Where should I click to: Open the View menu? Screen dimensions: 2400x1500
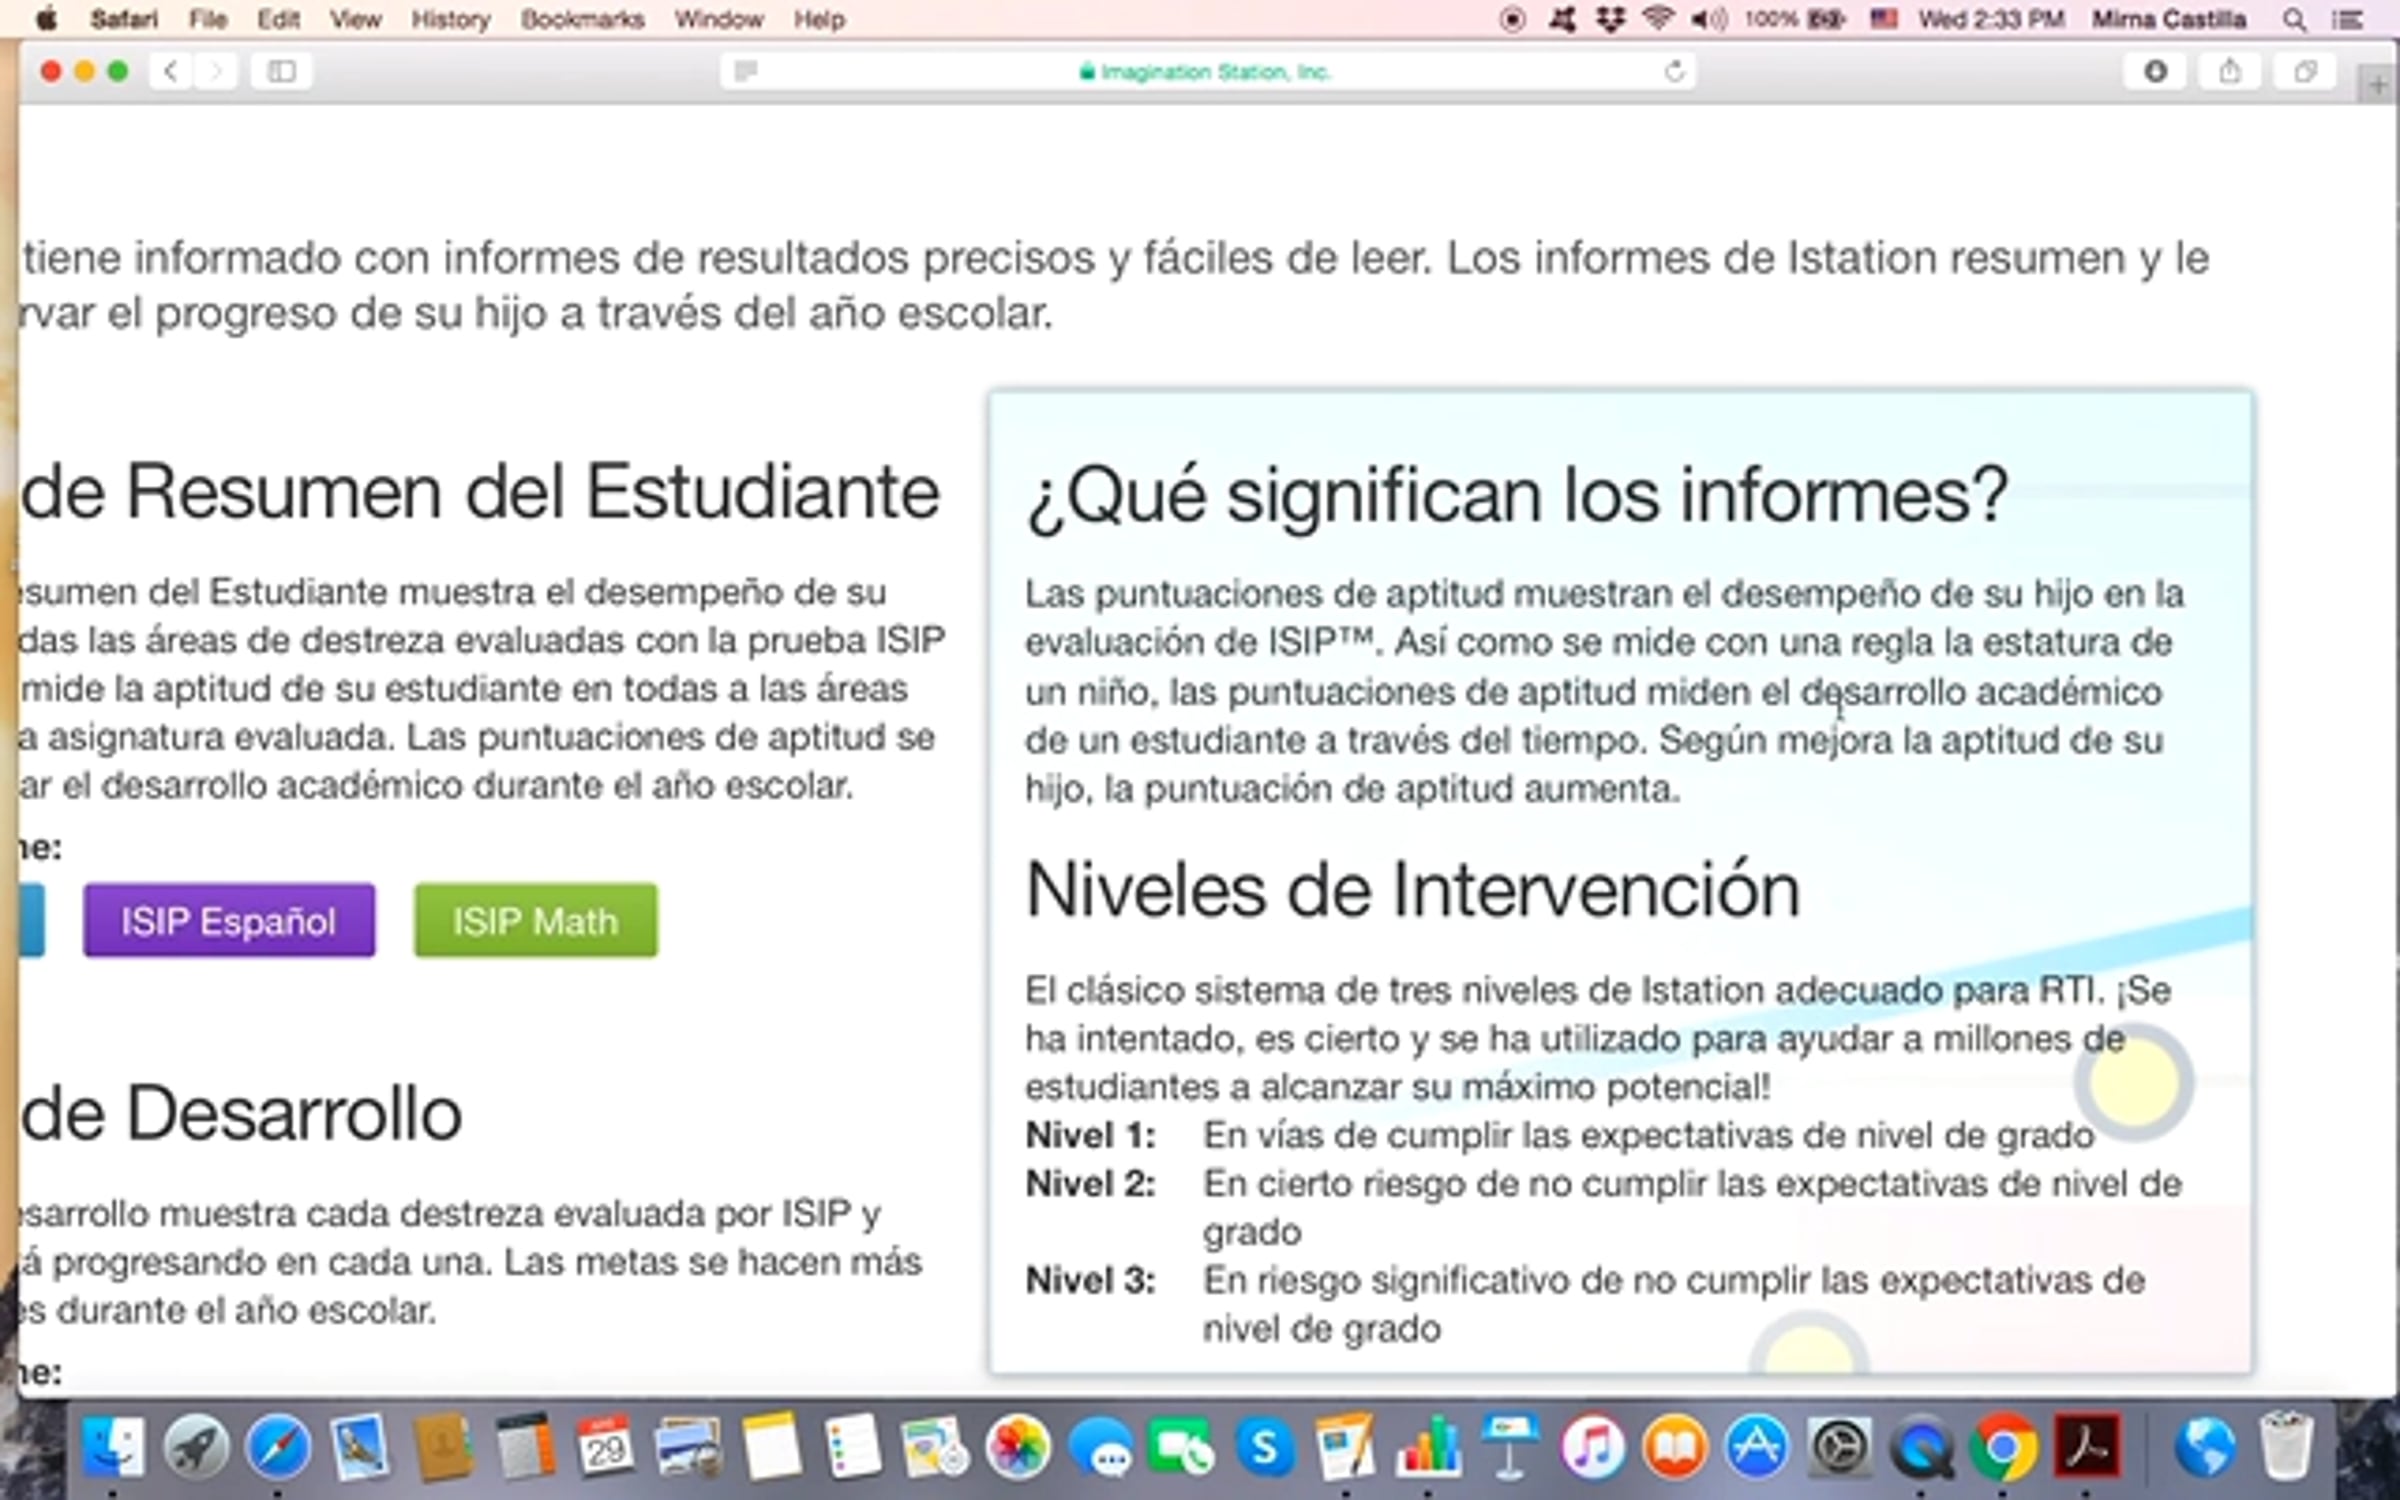(356, 19)
